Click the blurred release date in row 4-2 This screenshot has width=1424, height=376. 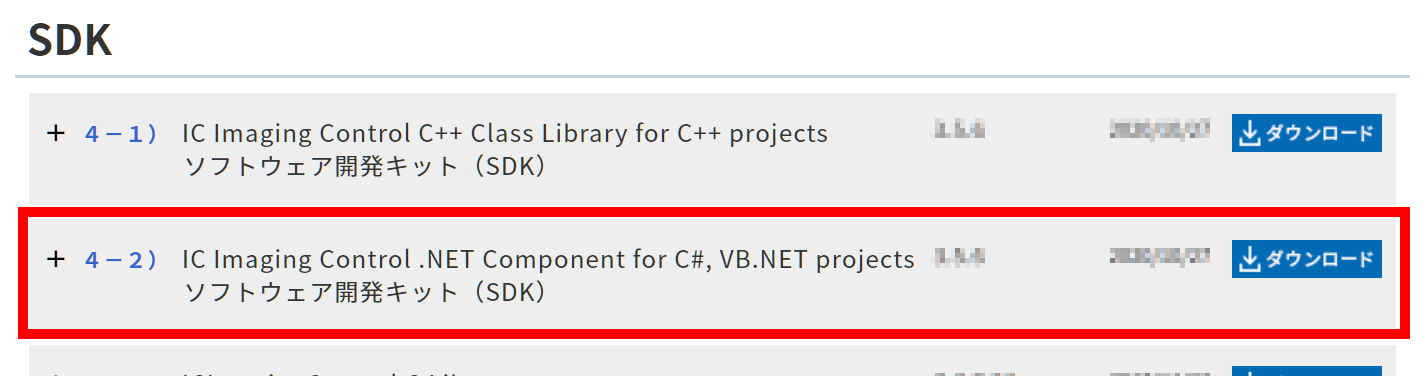(x=1160, y=257)
